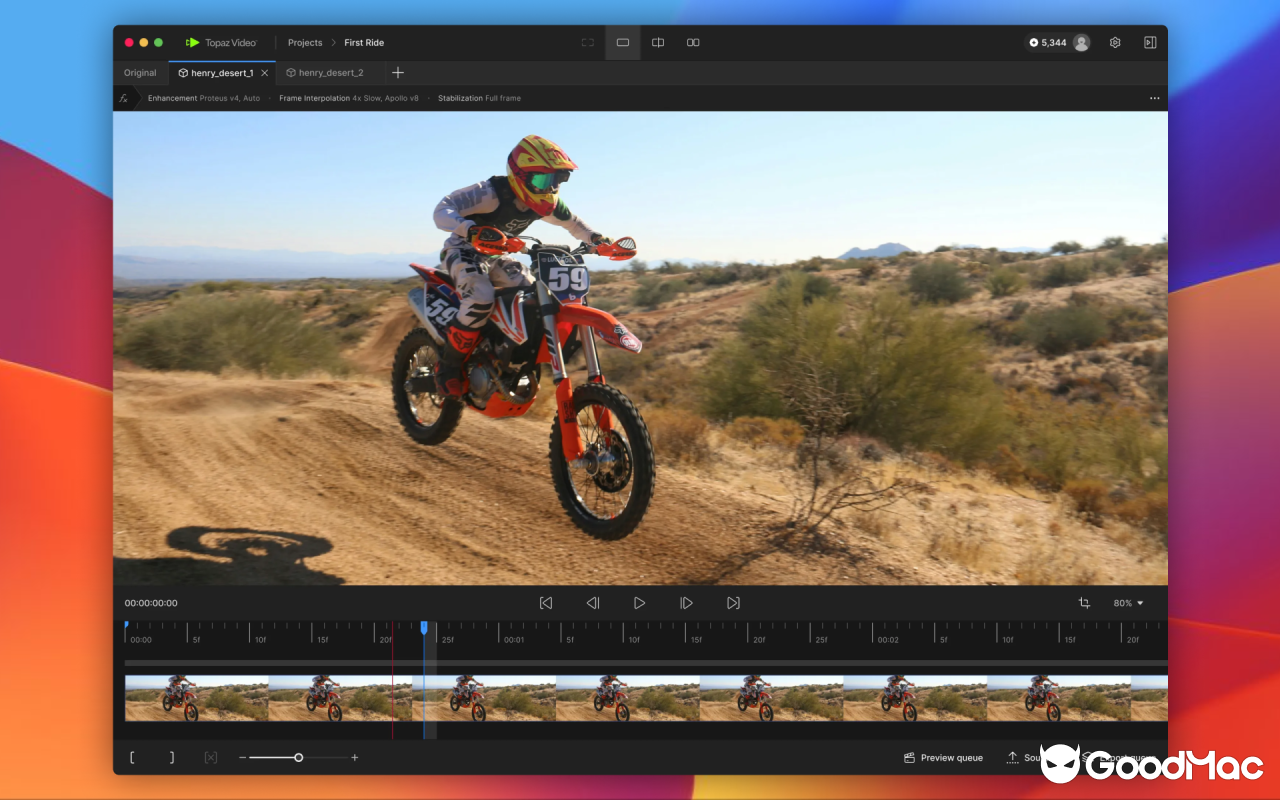Select the single preview view mode

[x=622, y=42]
